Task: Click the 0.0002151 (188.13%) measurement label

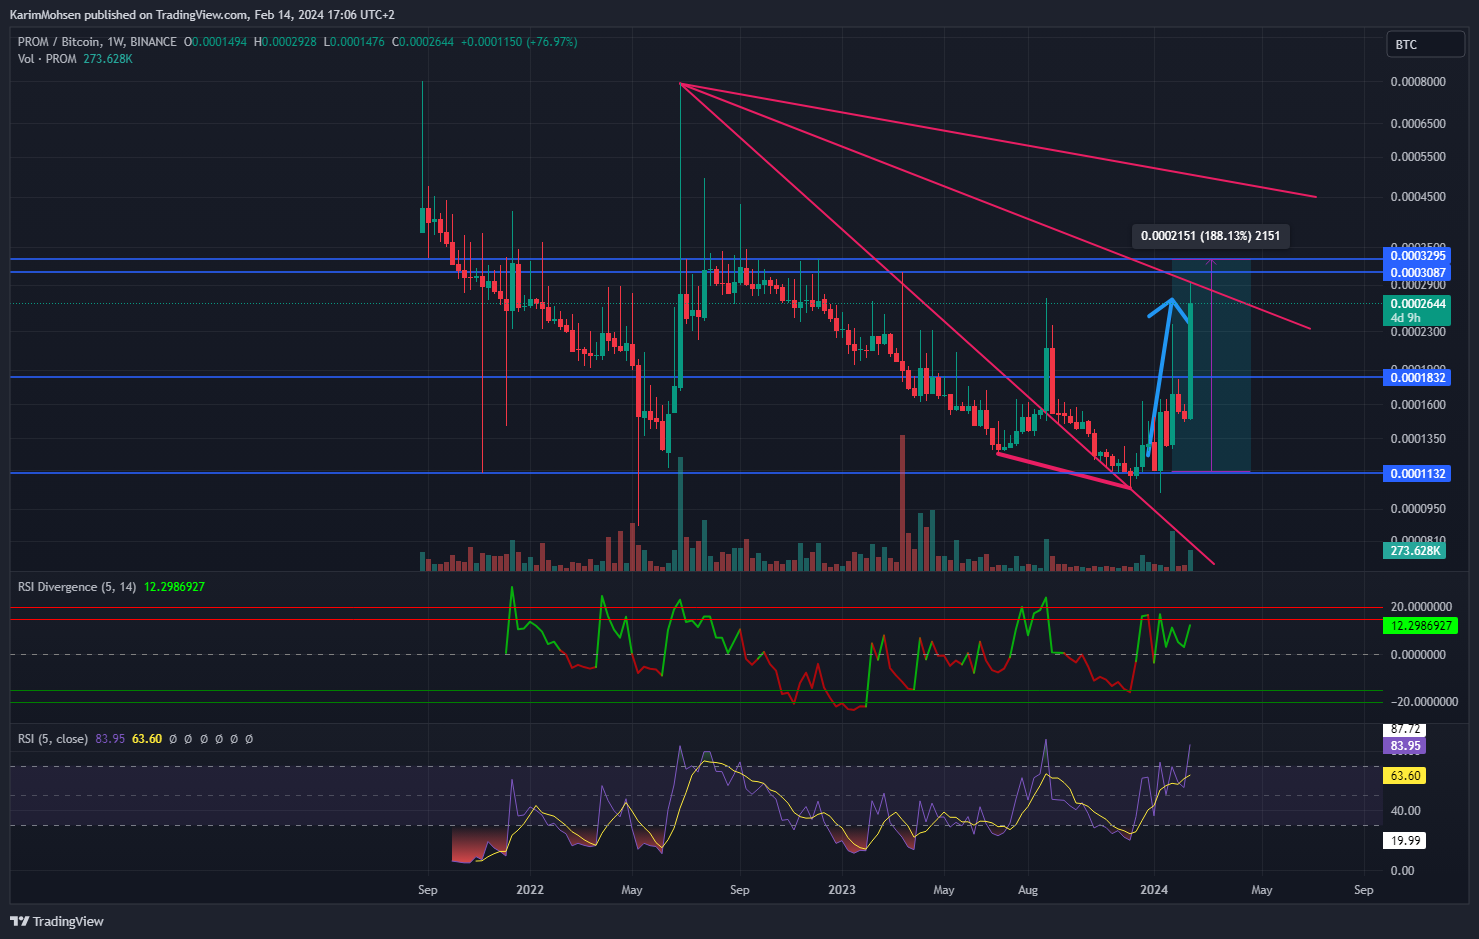Action: tap(1210, 236)
